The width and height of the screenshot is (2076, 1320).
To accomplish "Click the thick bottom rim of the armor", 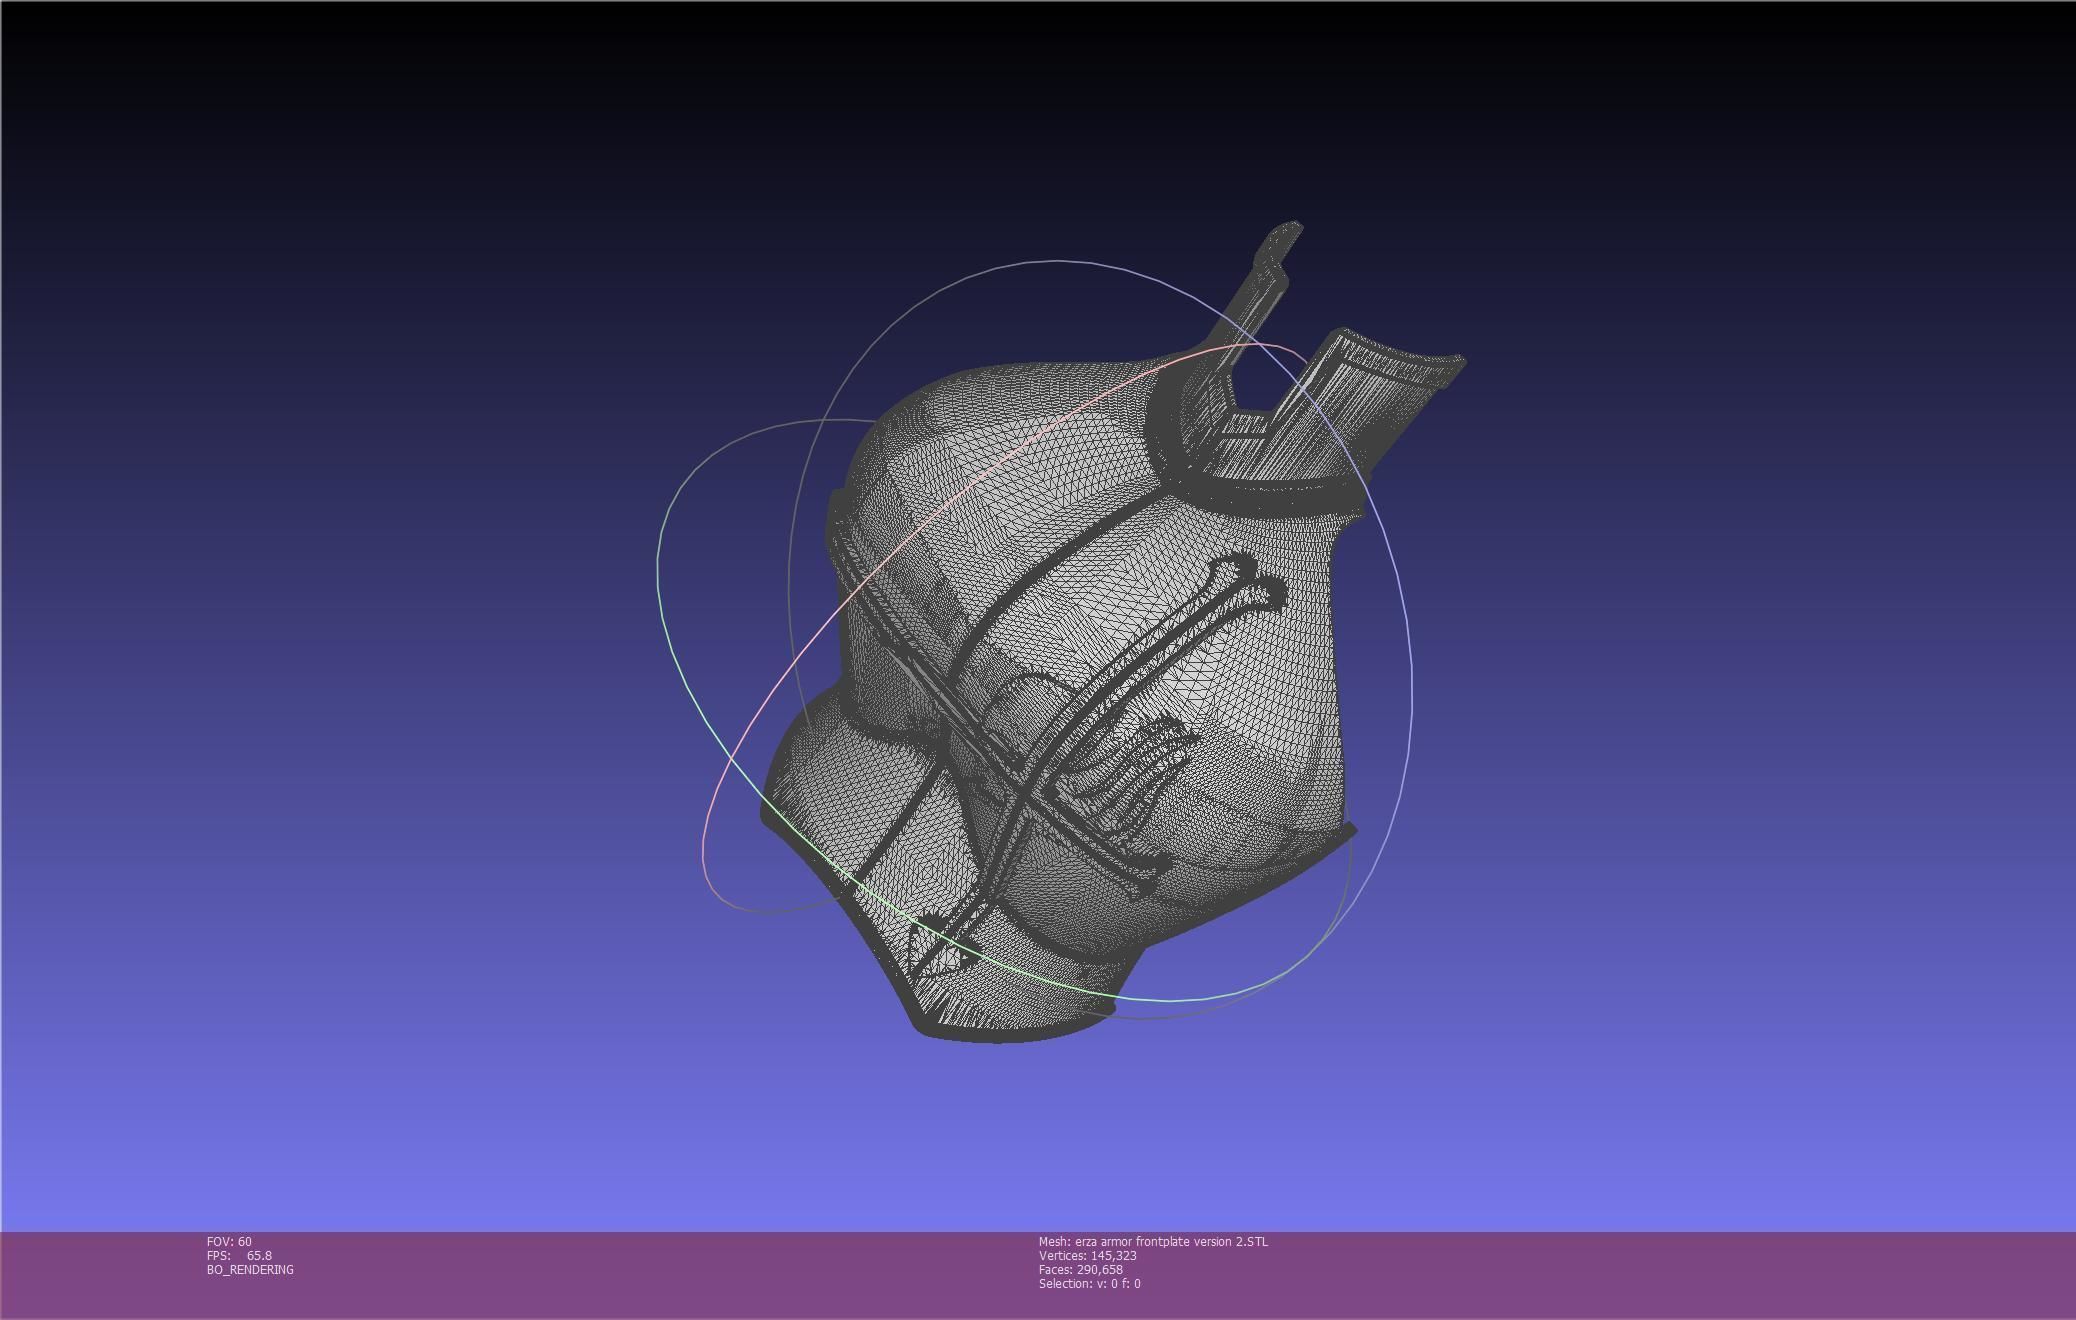I will pyautogui.click(x=1000, y=1033).
